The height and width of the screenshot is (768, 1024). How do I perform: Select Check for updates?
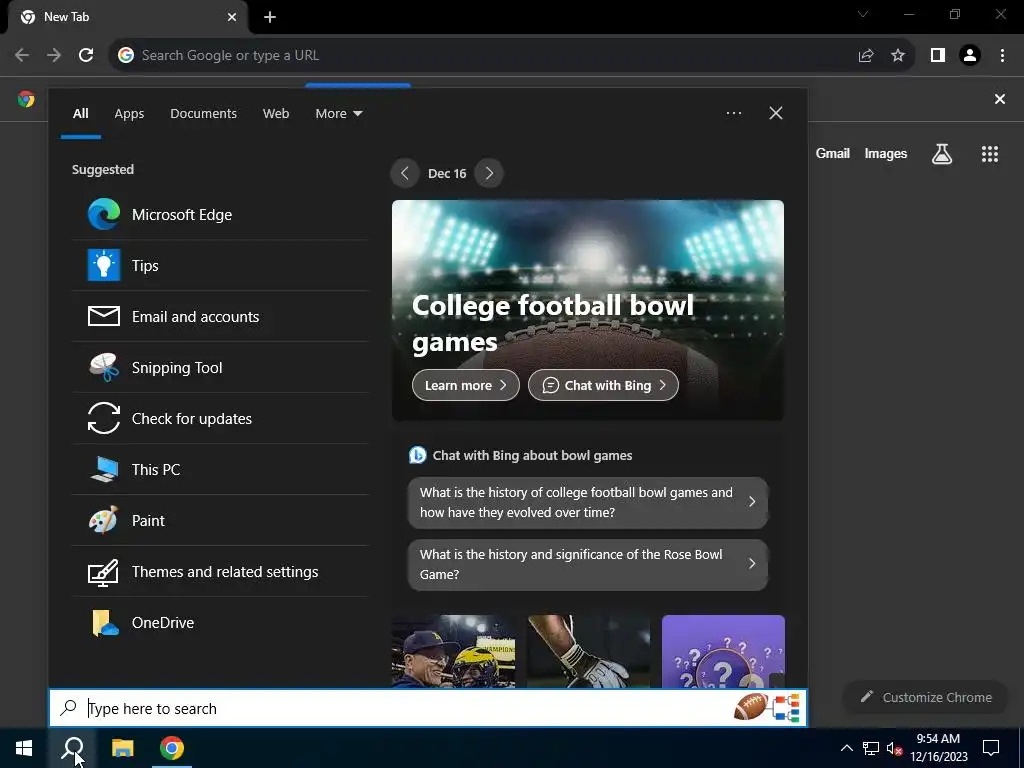pos(220,419)
